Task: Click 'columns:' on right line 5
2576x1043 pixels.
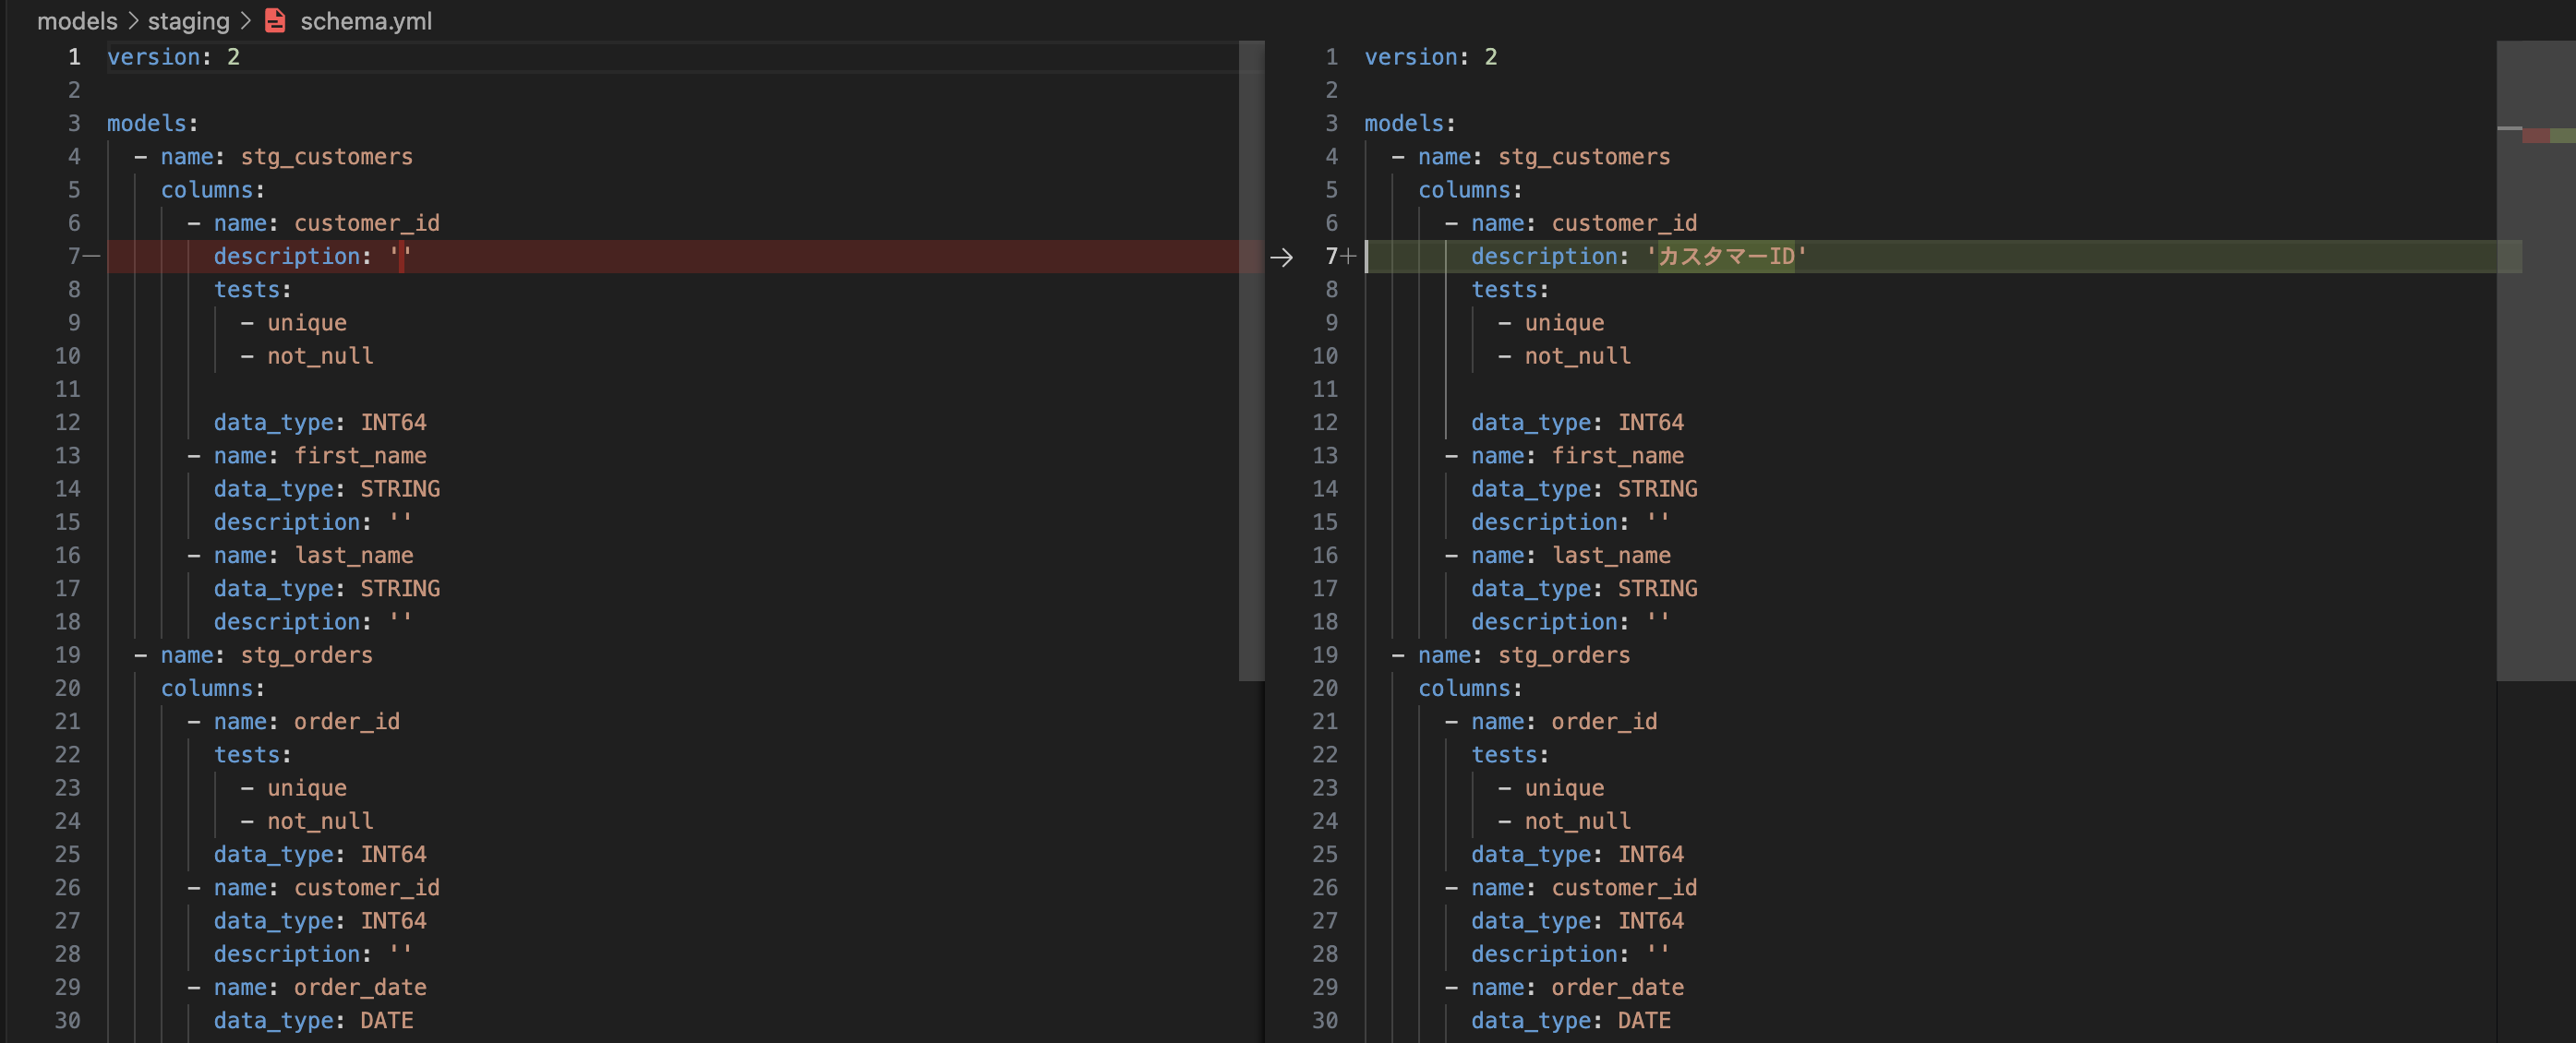Action: [x=1470, y=190]
